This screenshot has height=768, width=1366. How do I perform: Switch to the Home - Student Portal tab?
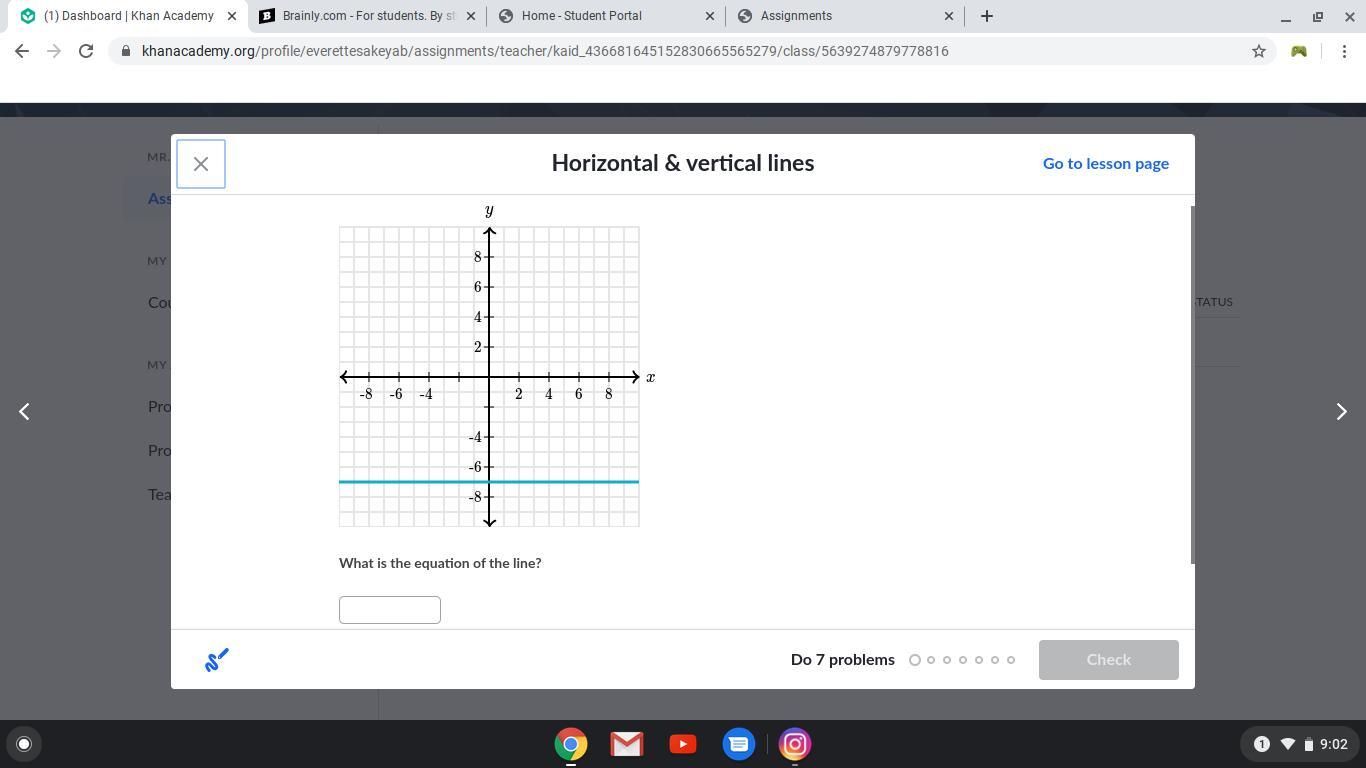[x=606, y=16]
